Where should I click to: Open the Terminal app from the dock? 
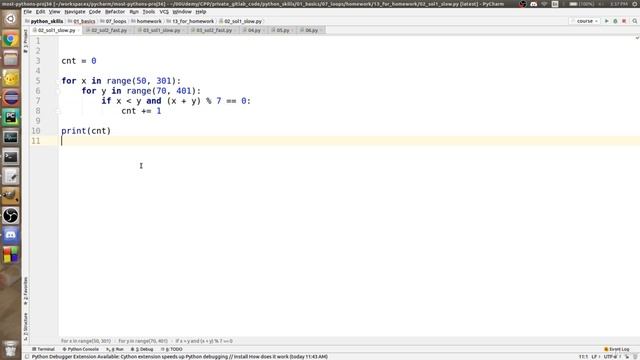[11, 157]
